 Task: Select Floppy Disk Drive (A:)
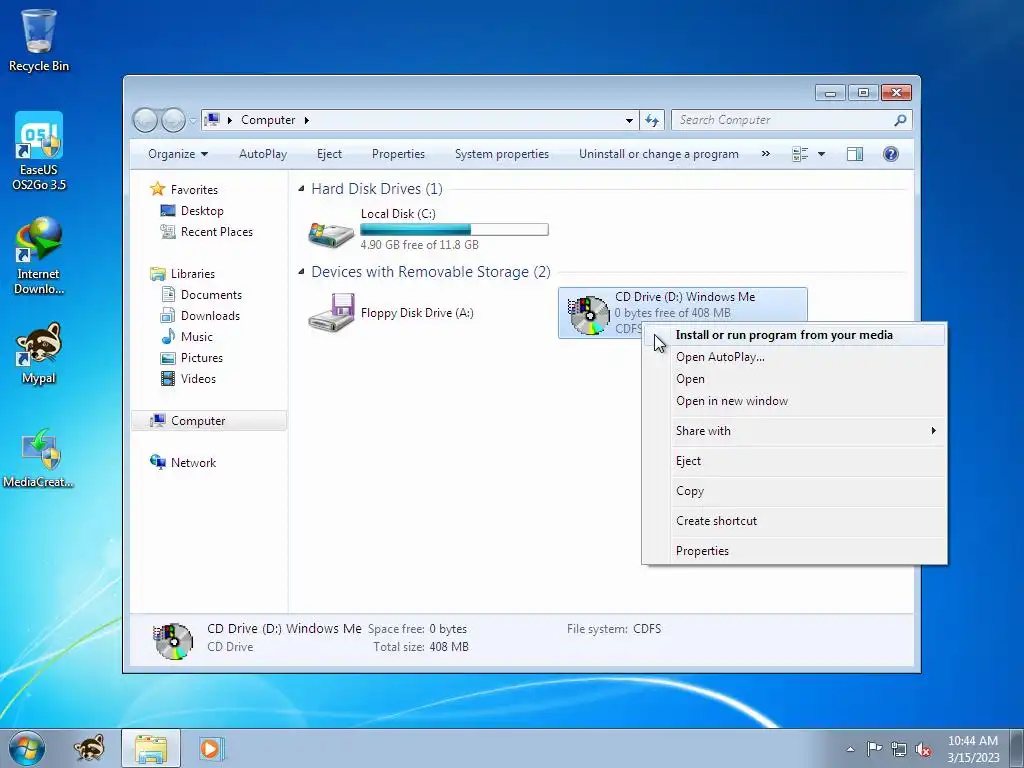pos(391,313)
